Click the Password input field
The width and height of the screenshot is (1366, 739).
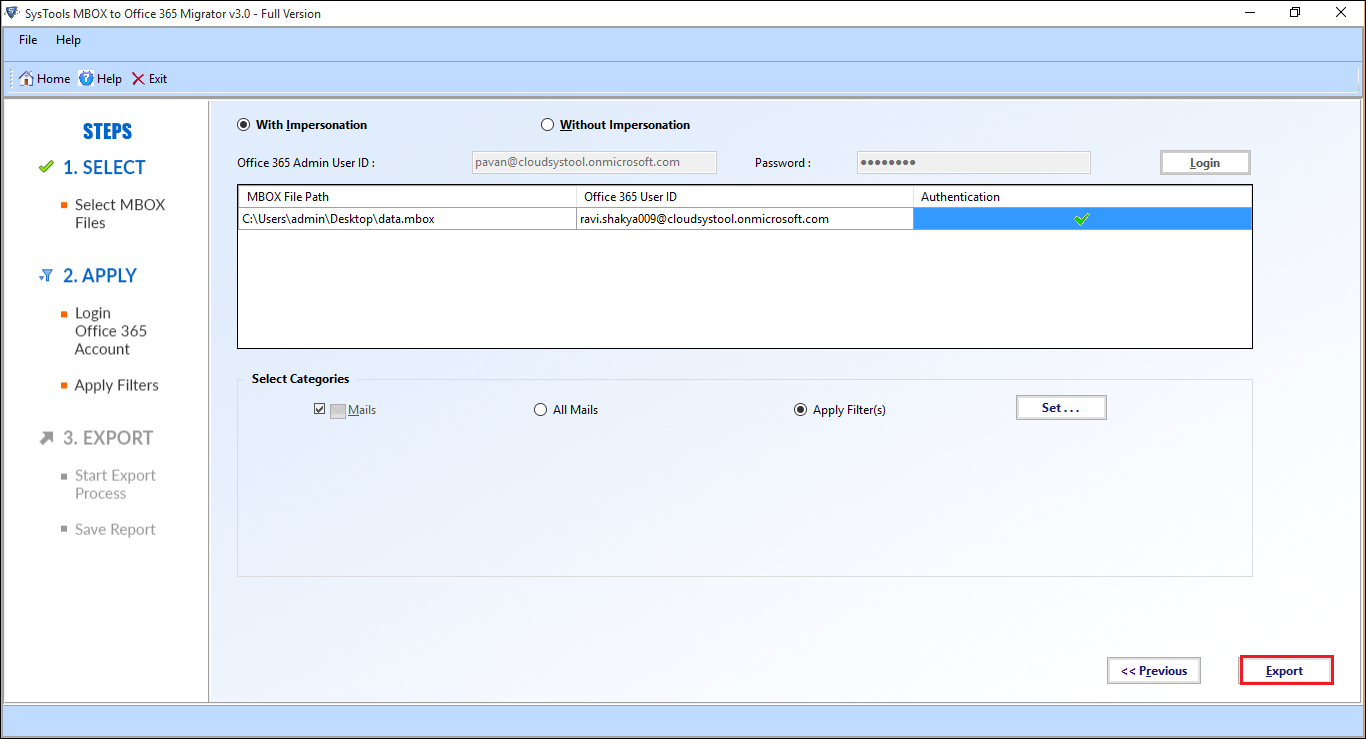973,162
